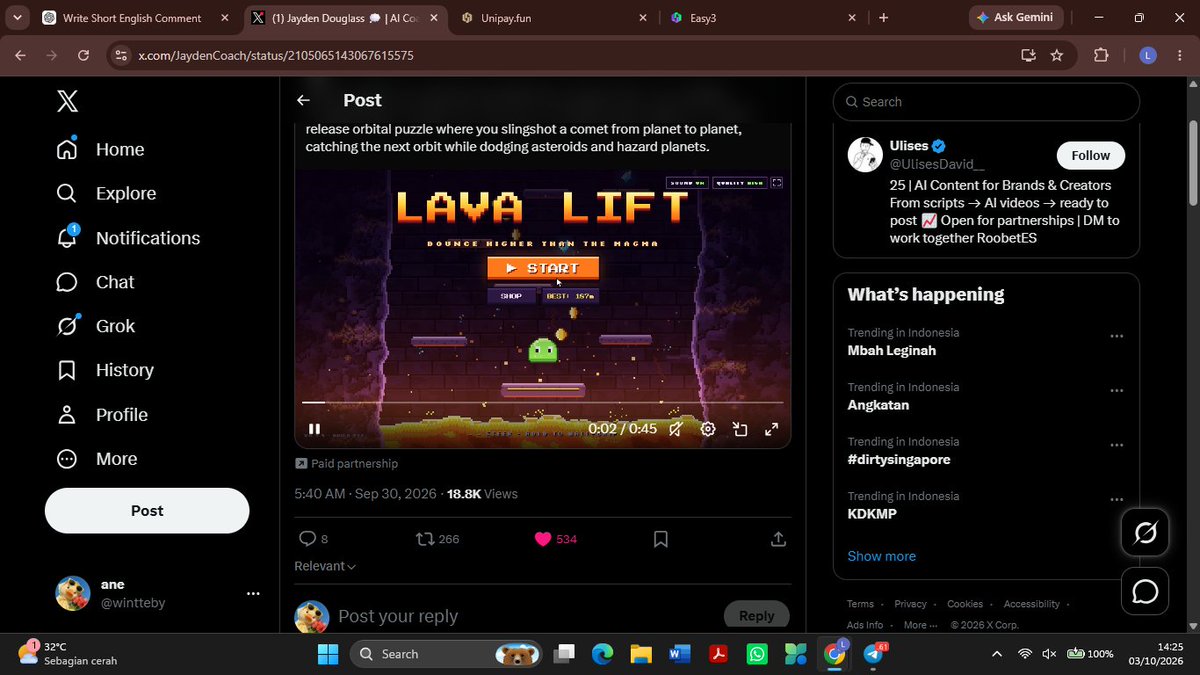Open Chat in sidebar
The image size is (1200, 675).
pyautogui.click(x=95, y=282)
